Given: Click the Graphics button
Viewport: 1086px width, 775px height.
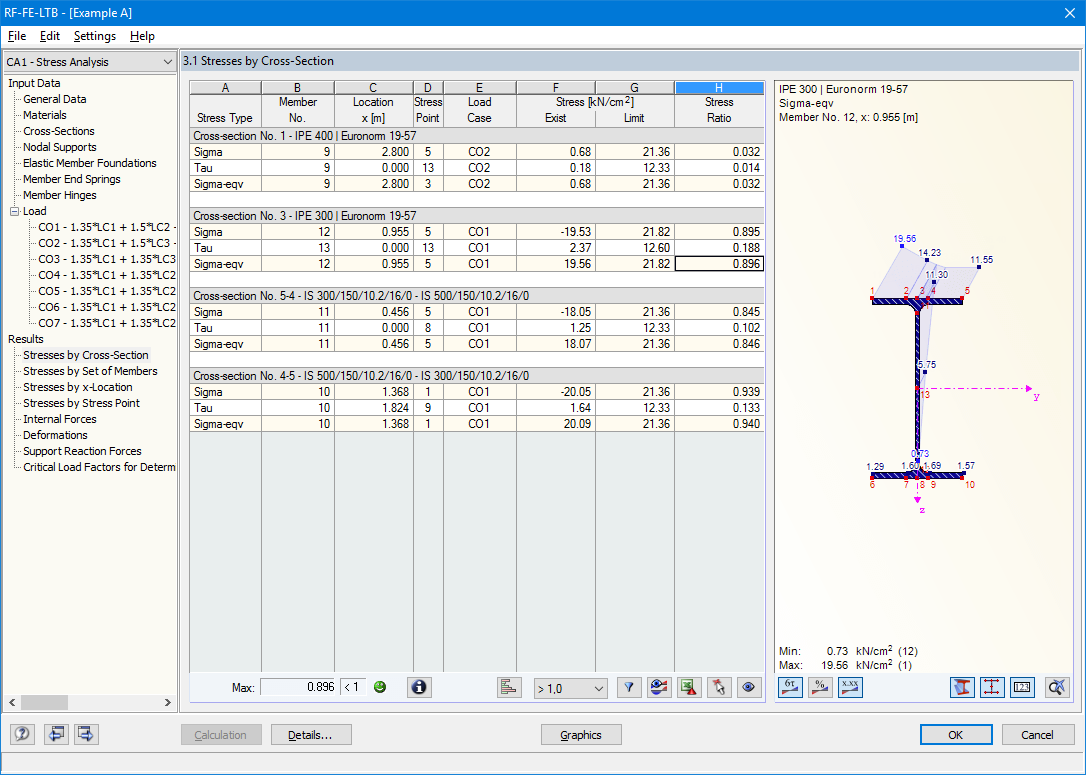Looking at the screenshot, I should (581, 735).
